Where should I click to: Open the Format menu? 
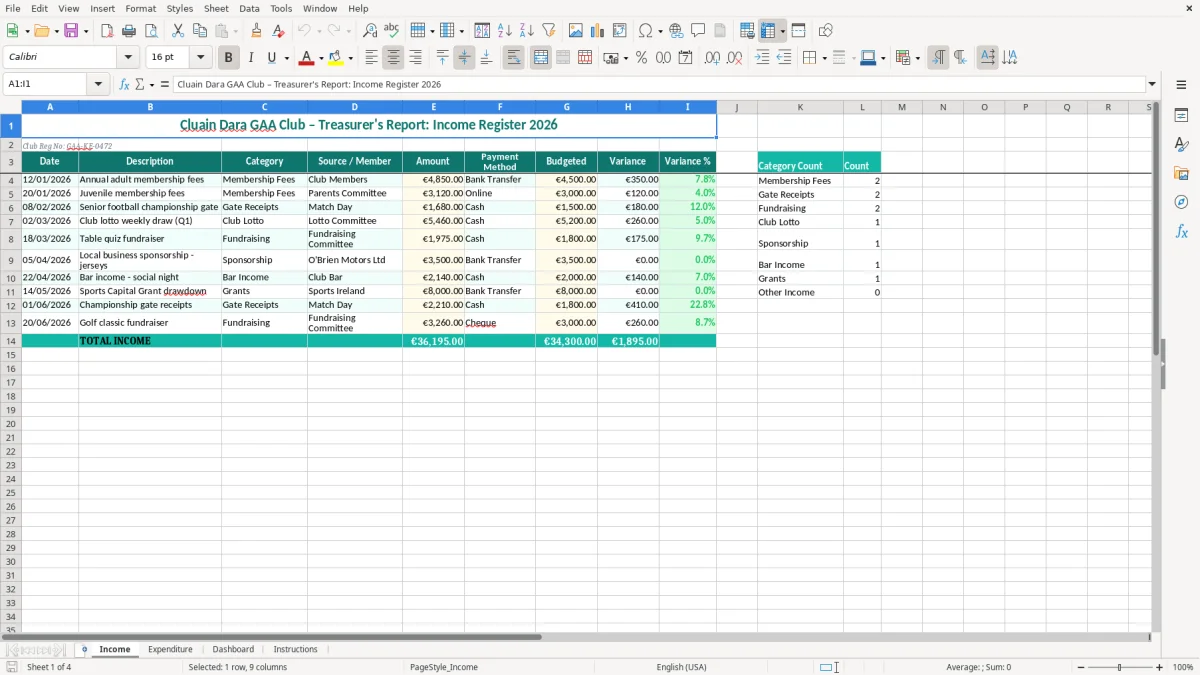coord(140,8)
